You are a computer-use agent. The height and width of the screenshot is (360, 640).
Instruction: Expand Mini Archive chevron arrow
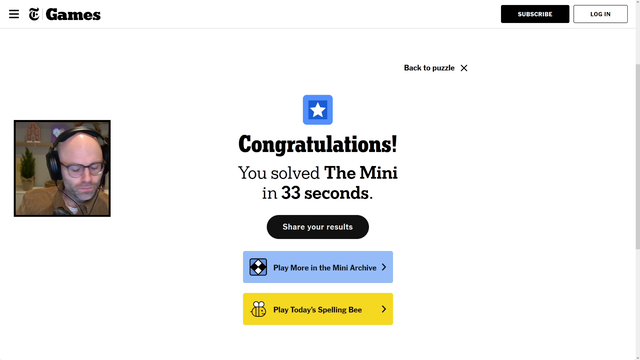pyautogui.click(x=384, y=267)
